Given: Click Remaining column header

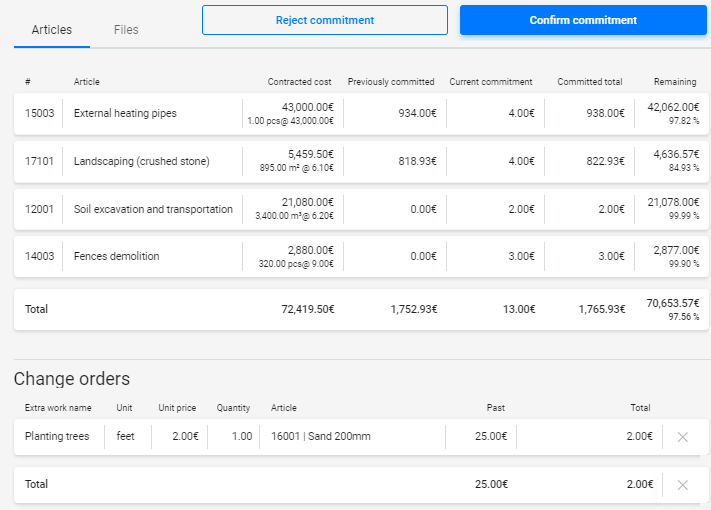Looking at the screenshot, I should coord(675,82).
